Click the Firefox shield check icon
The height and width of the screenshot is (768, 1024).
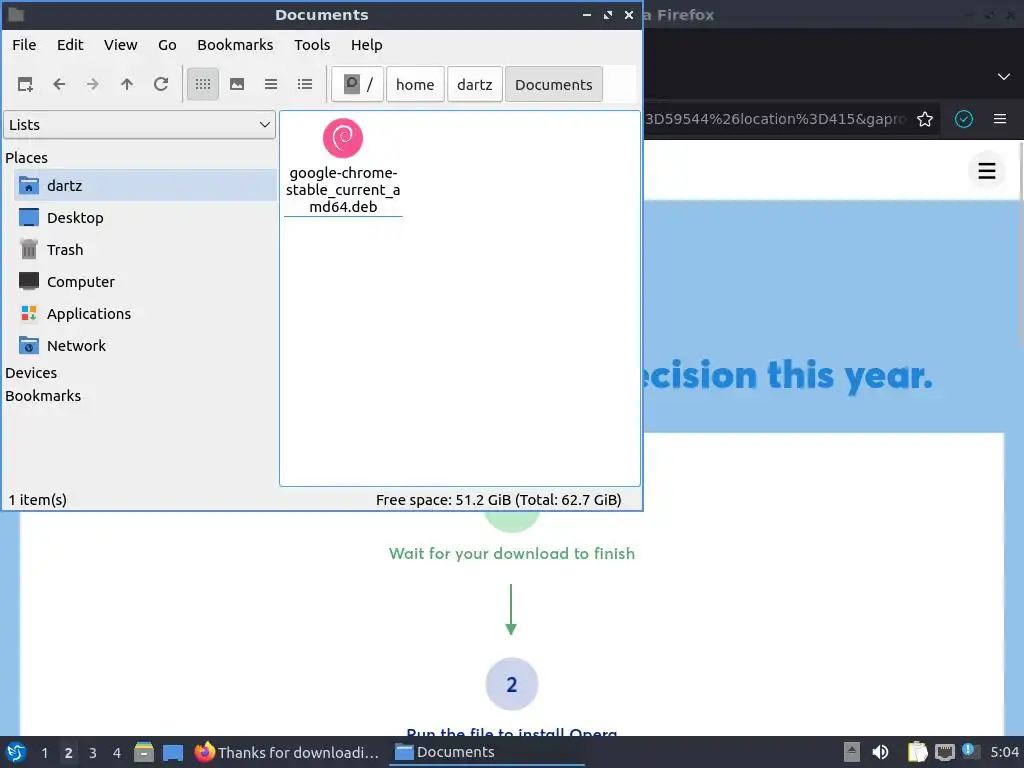[x=964, y=119]
